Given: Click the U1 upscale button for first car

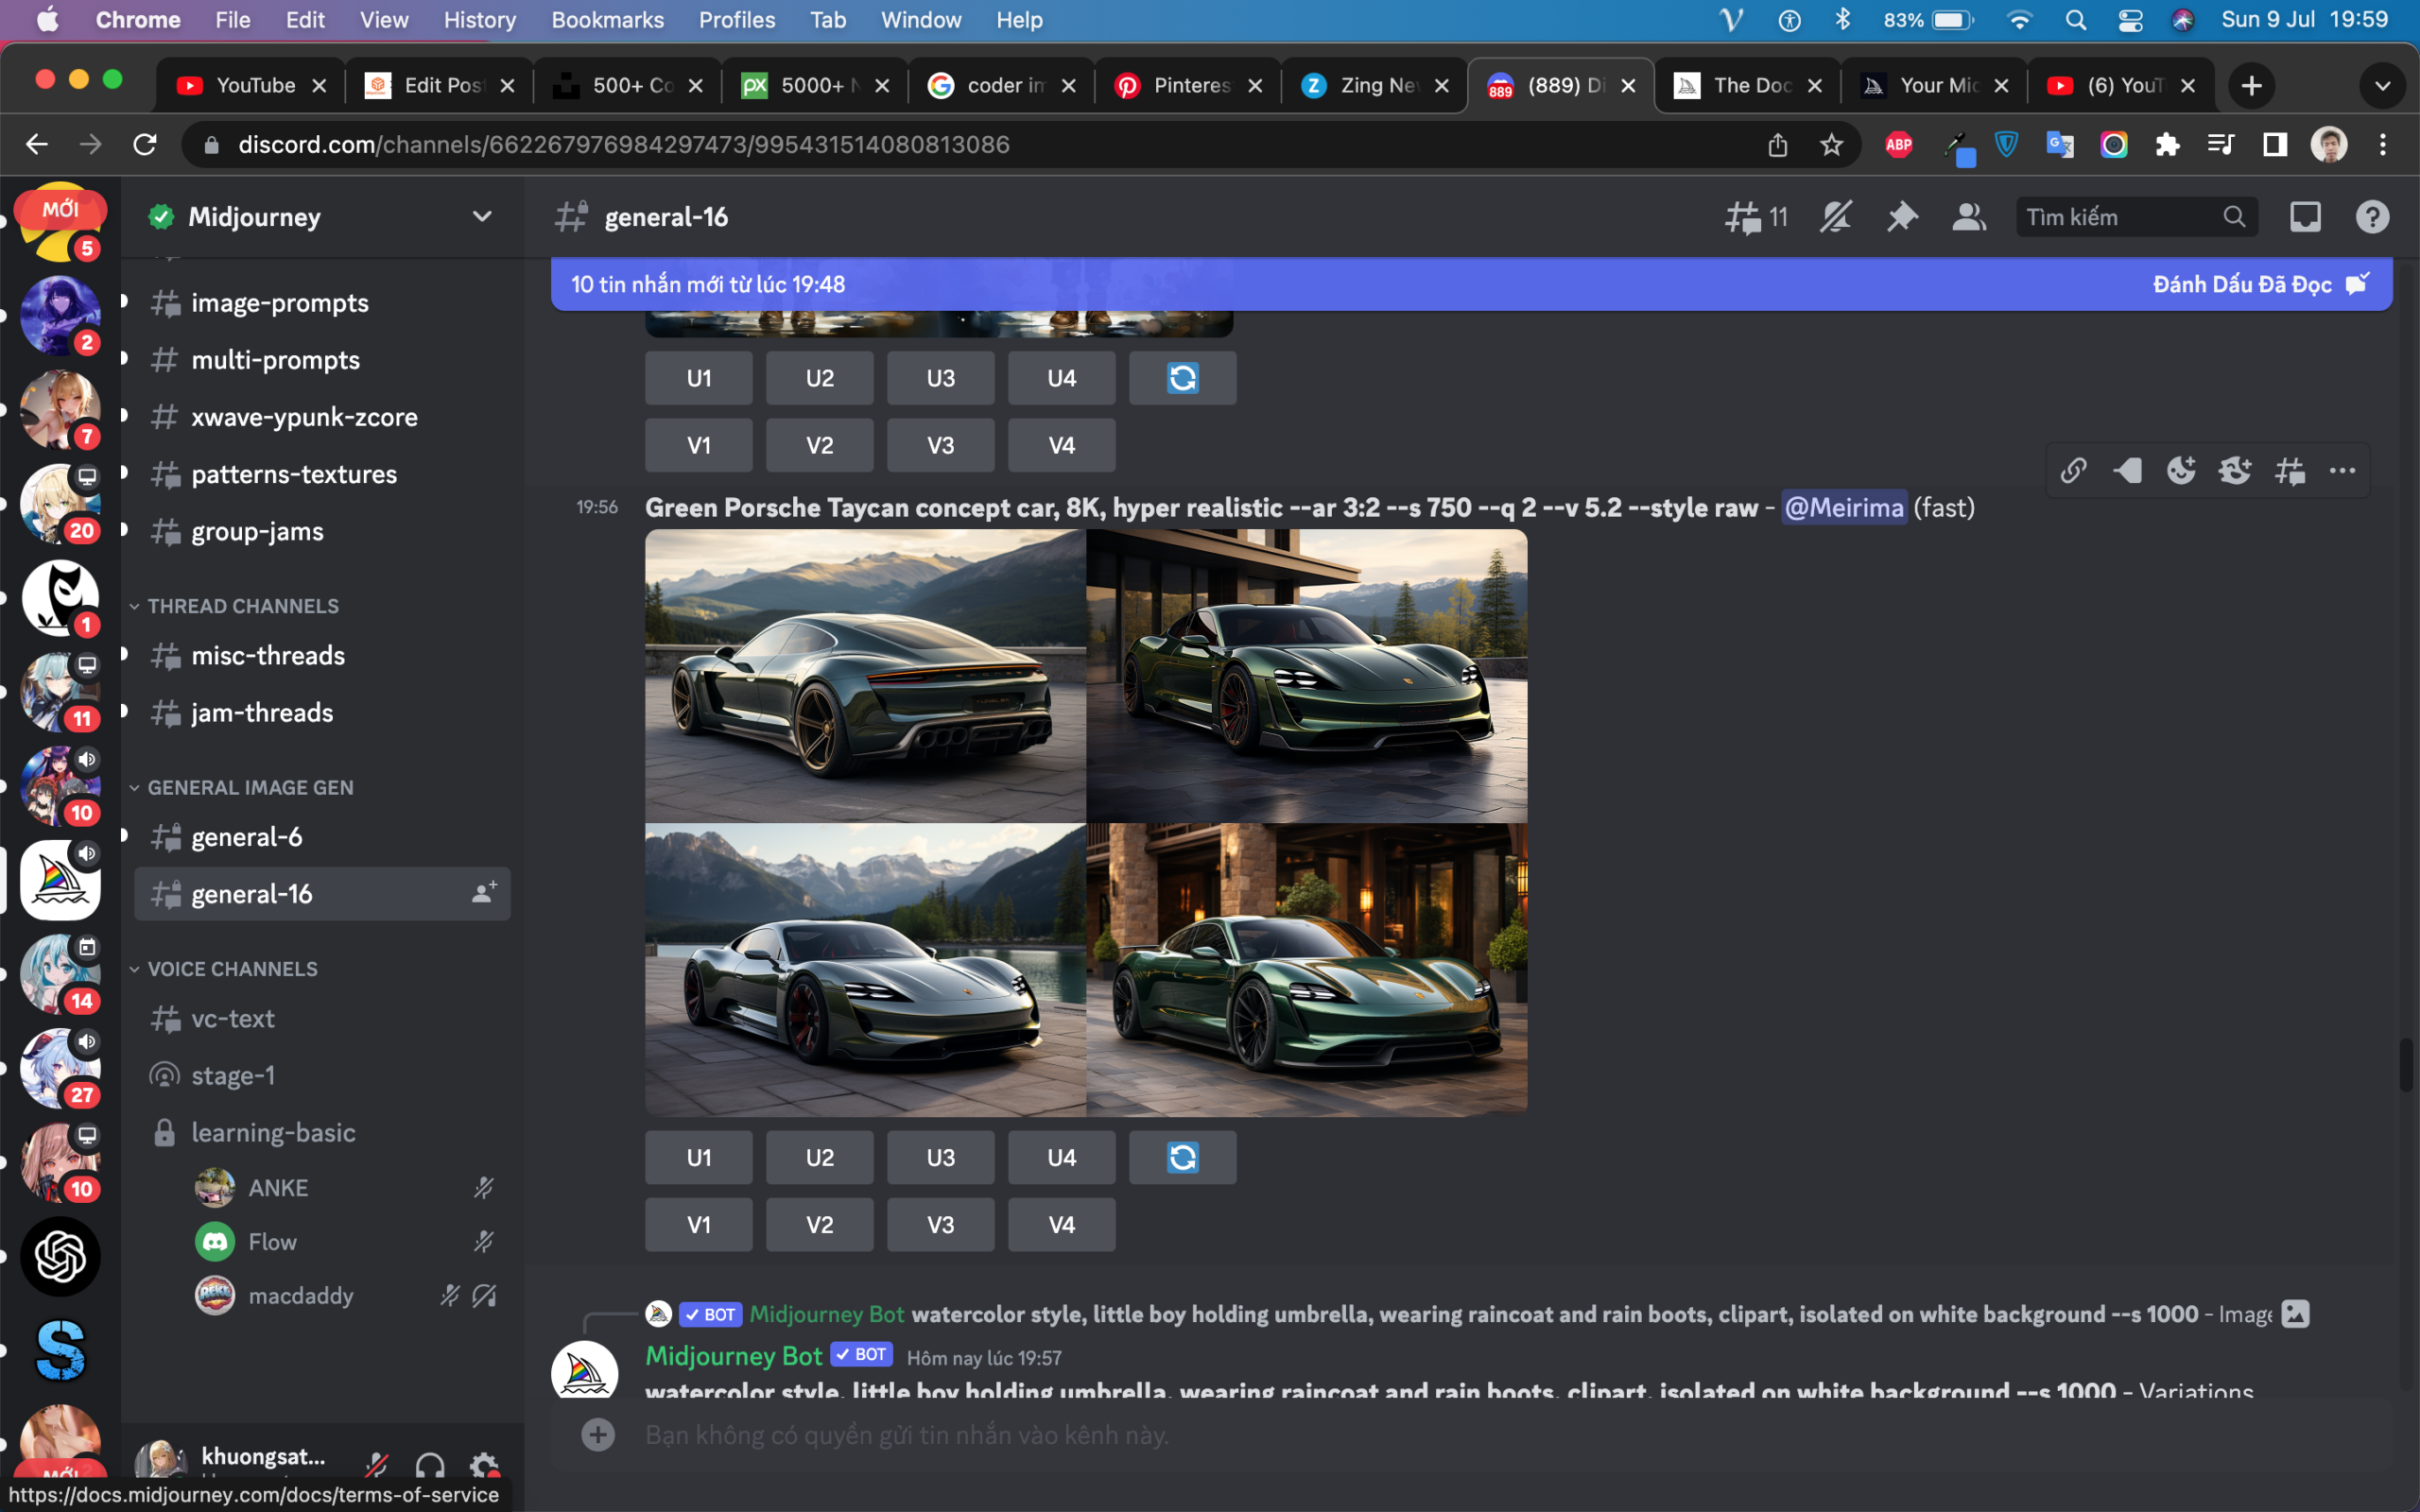Looking at the screenshot, I should [x=699, y=1157].
